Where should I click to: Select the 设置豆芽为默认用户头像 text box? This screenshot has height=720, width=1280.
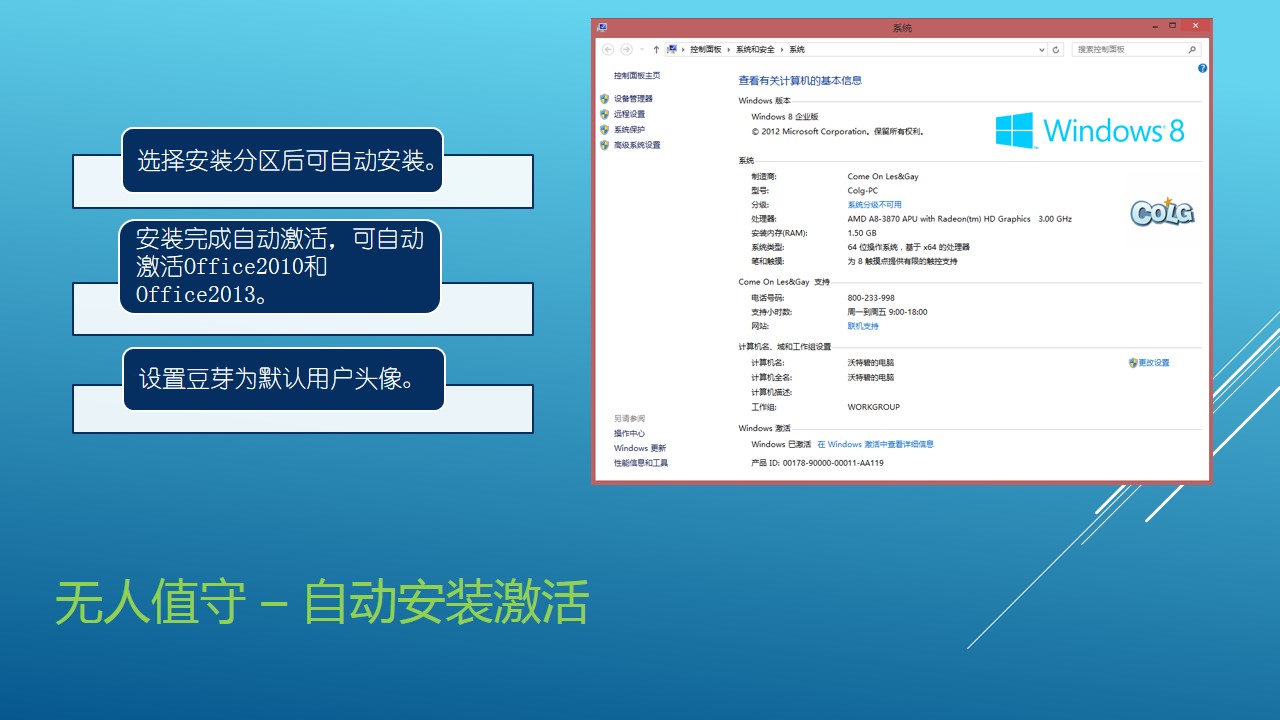coord(283,379)
